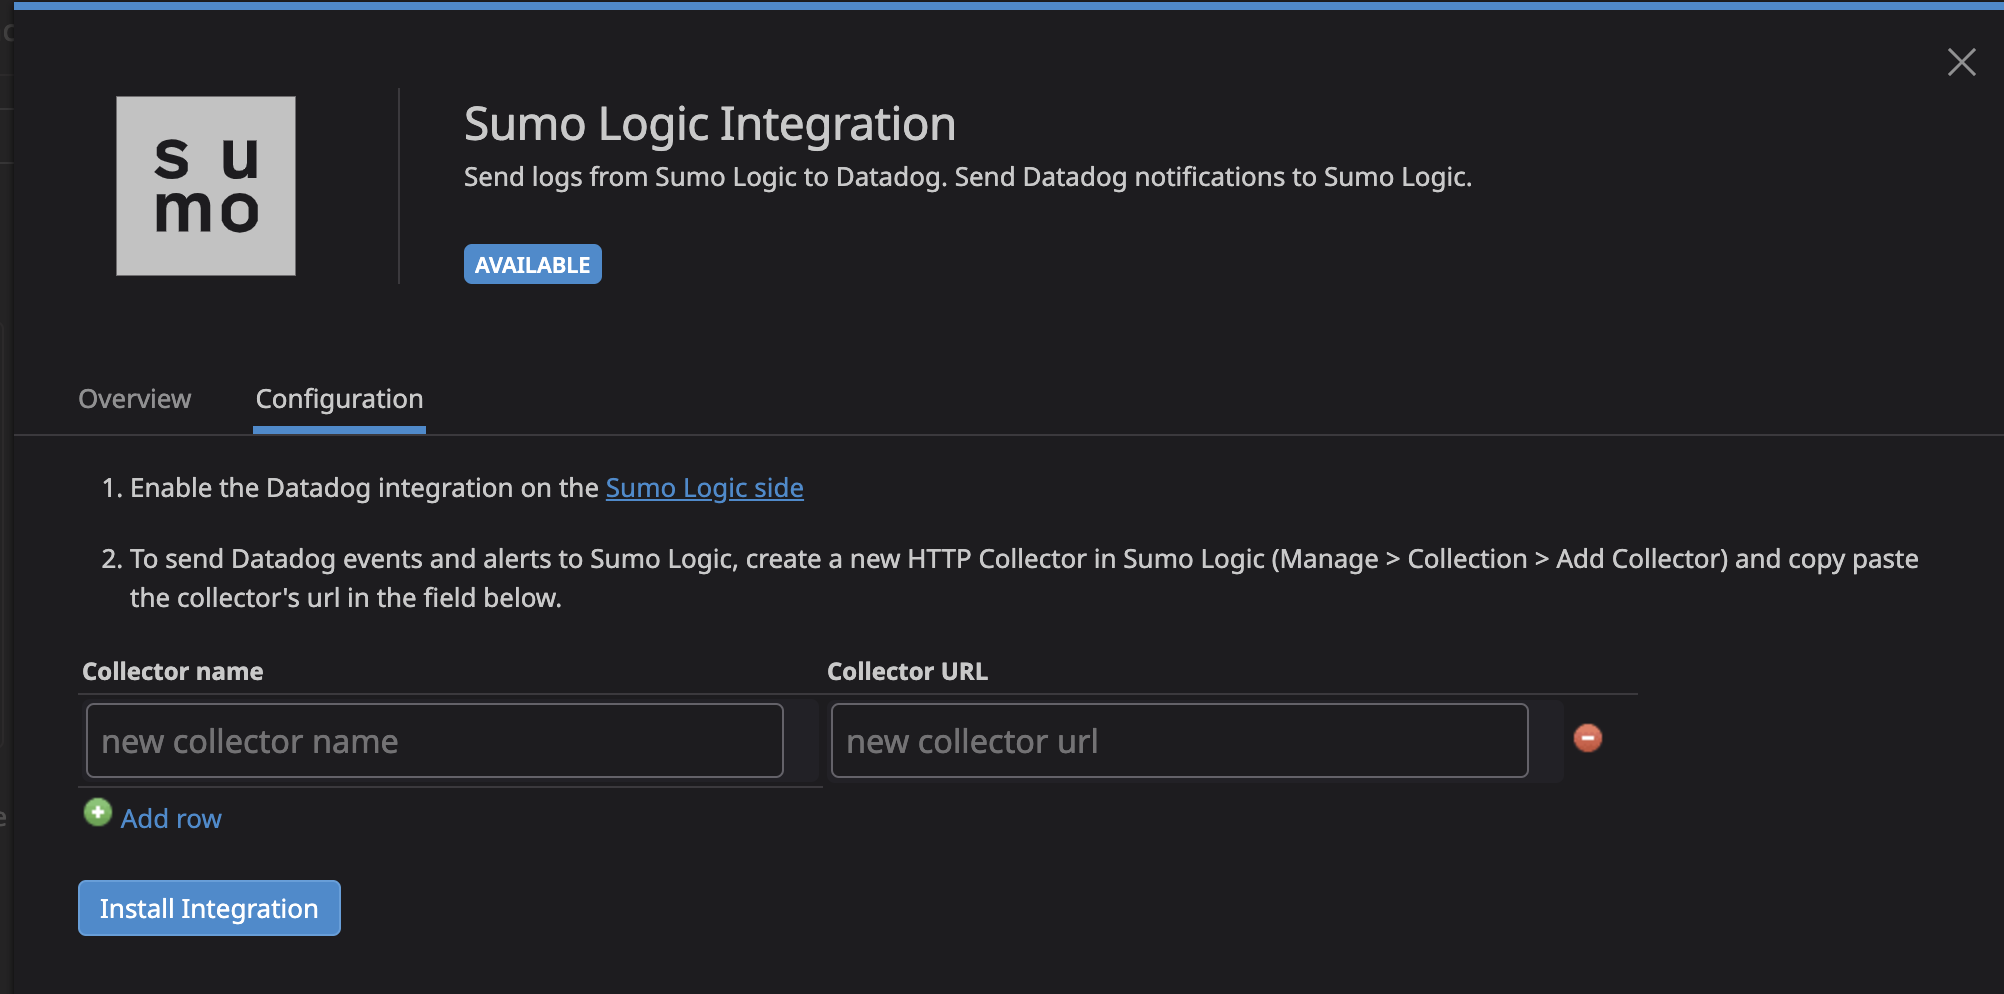Open the Sumo Logic side link
This screenshot has width=2004, height=994.
pos(704,488)
